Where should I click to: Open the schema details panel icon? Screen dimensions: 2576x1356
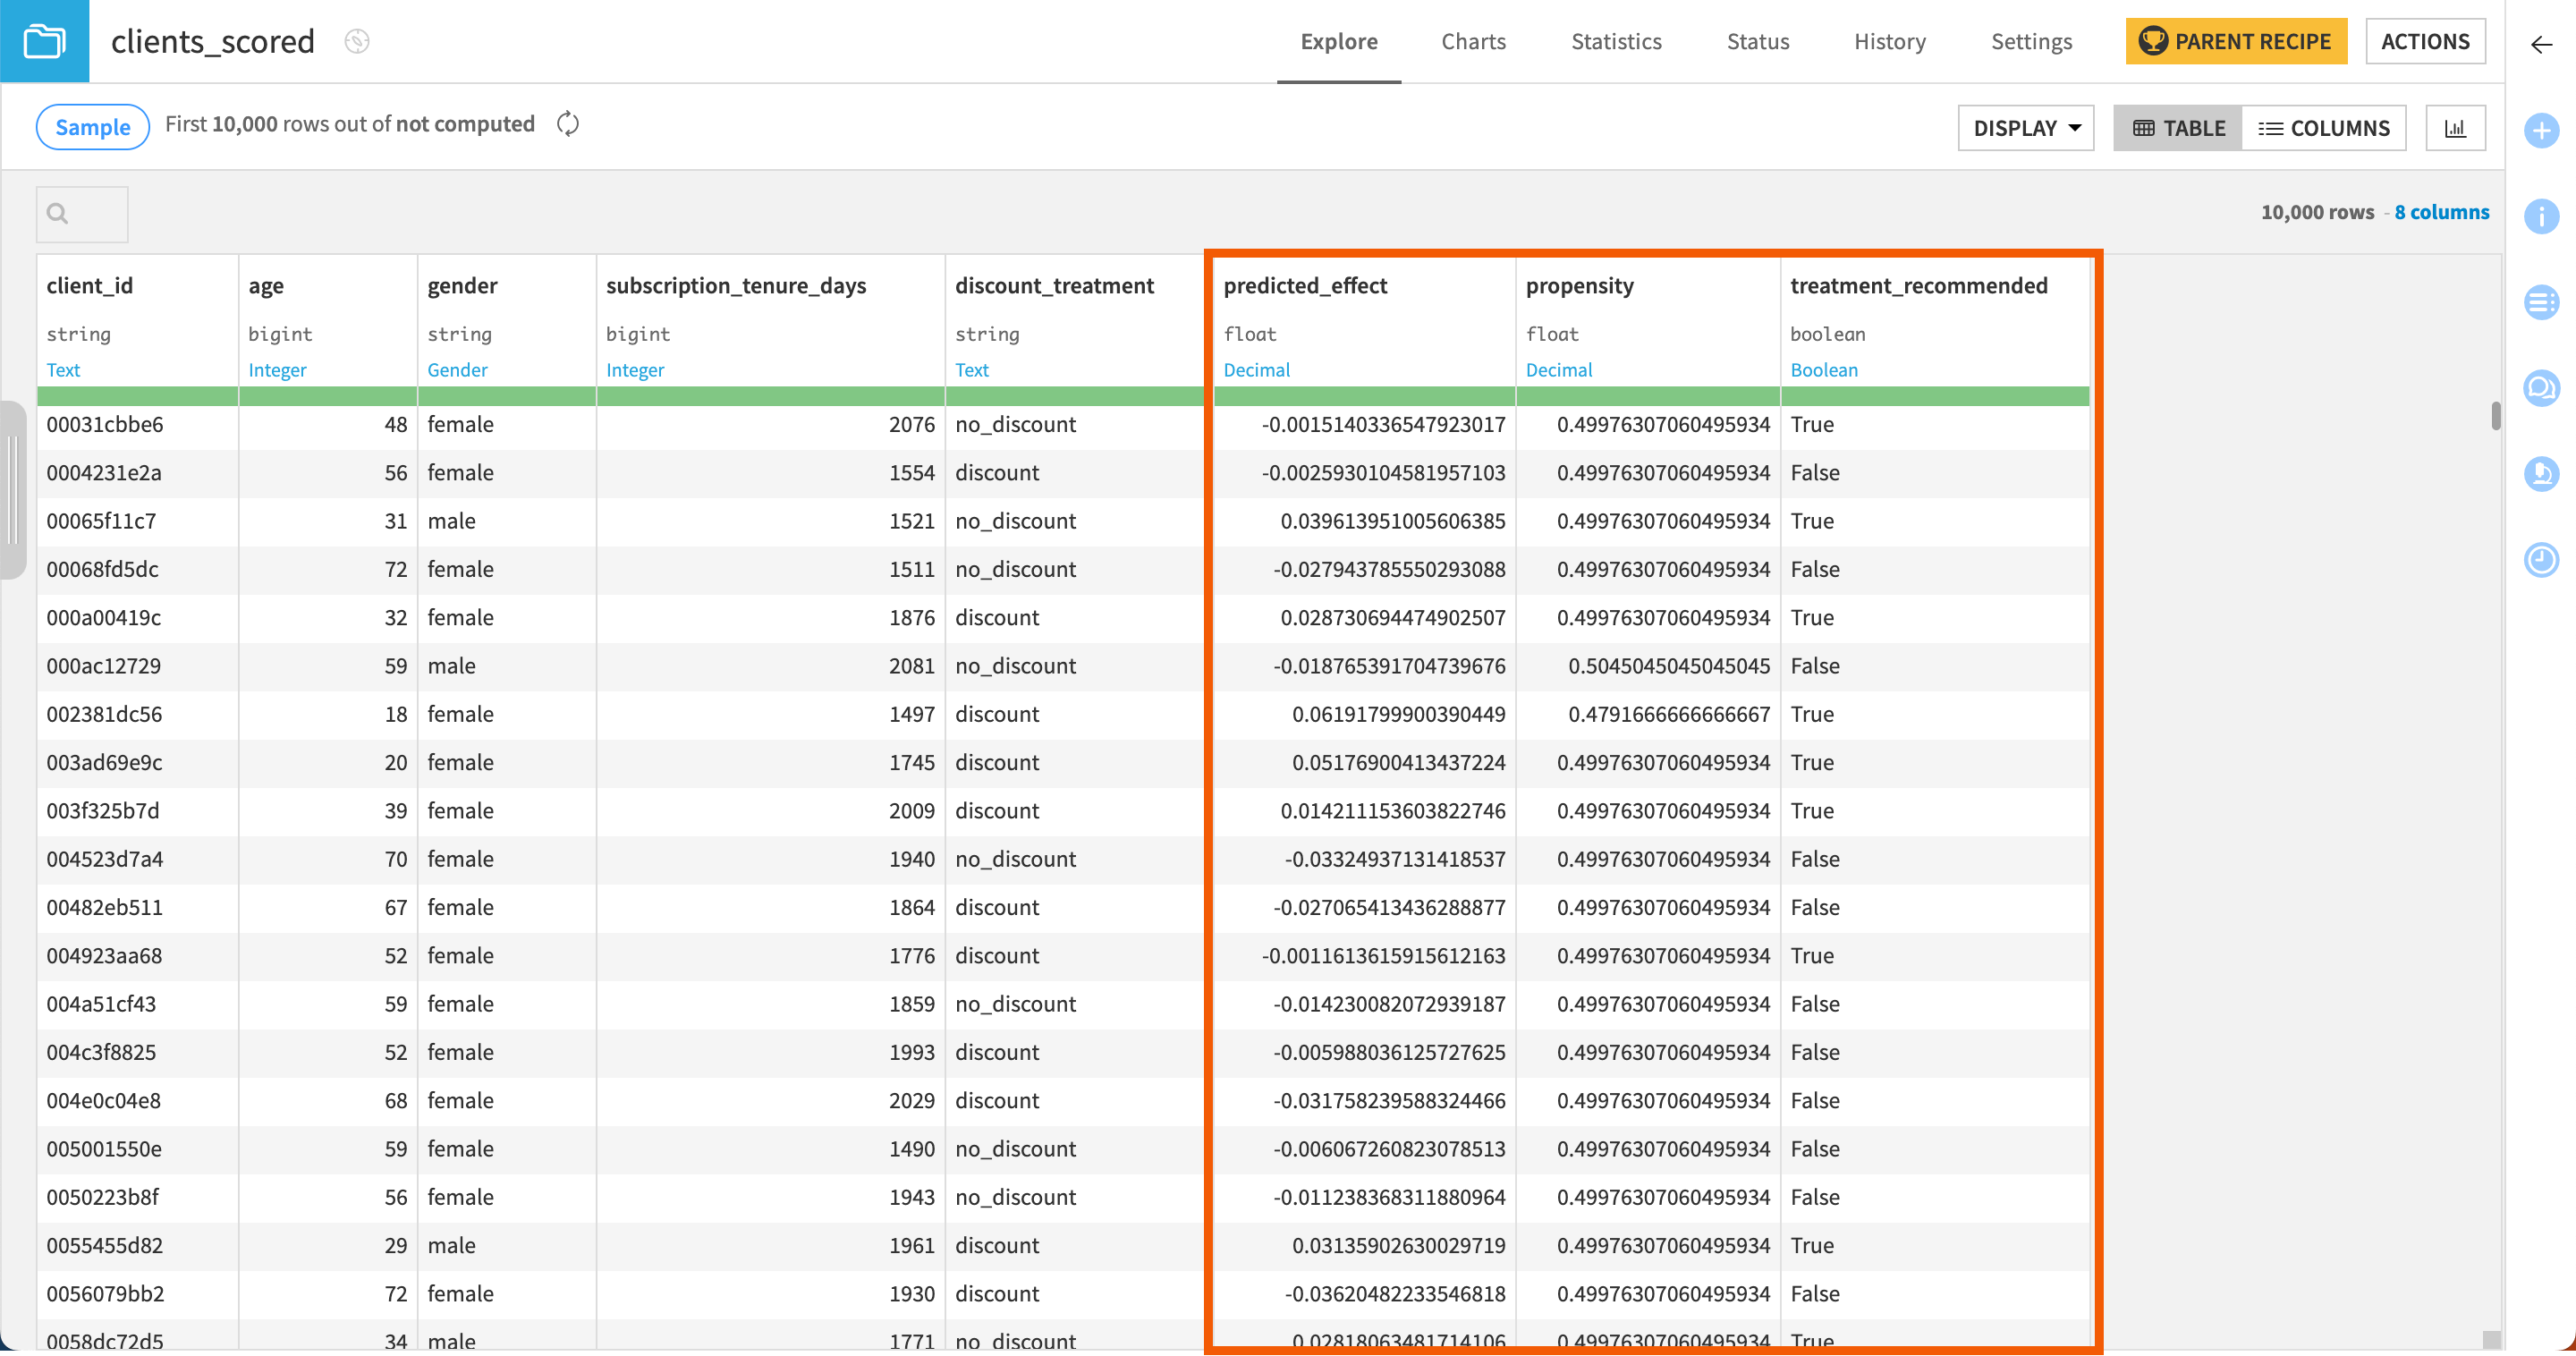(2542, 303)
